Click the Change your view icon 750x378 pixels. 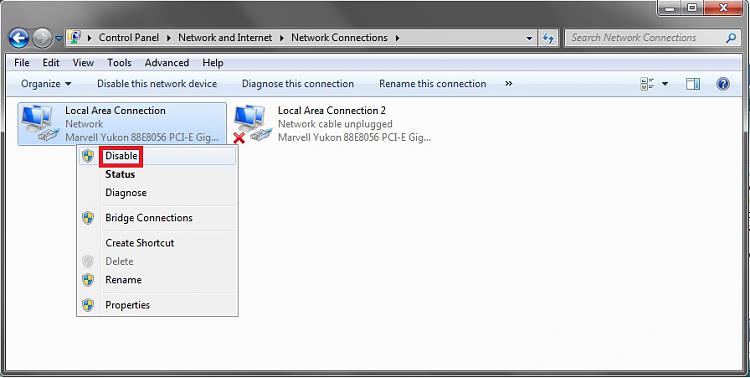point(647,84)
